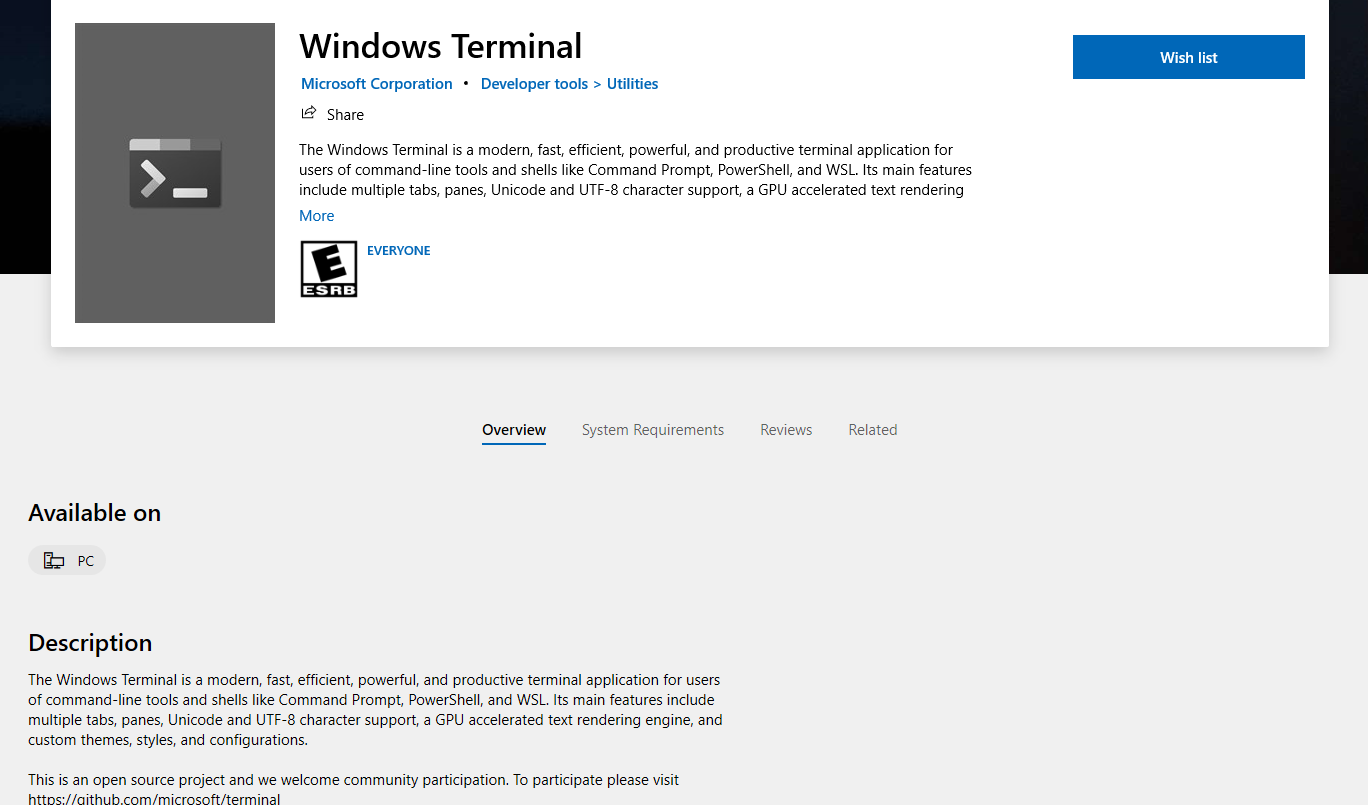This screenshot has height=805, width=1368.
Task: Select the Overview tab
Action: coord(514,430)
